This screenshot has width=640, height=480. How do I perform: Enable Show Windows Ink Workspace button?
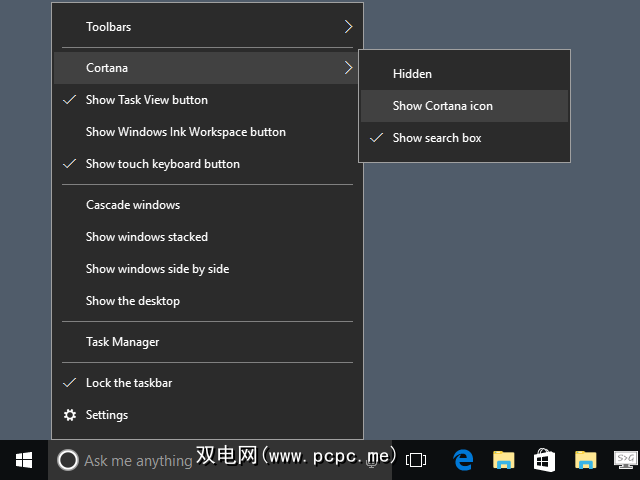[x=185, y=132]
